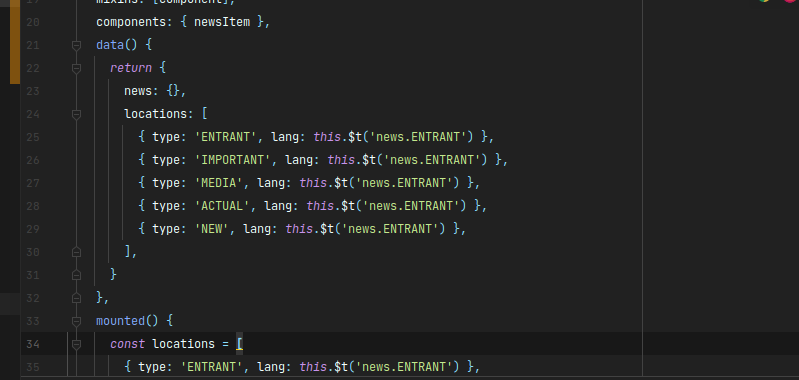Click the 'ACTUAL' type string

point(222,206)
